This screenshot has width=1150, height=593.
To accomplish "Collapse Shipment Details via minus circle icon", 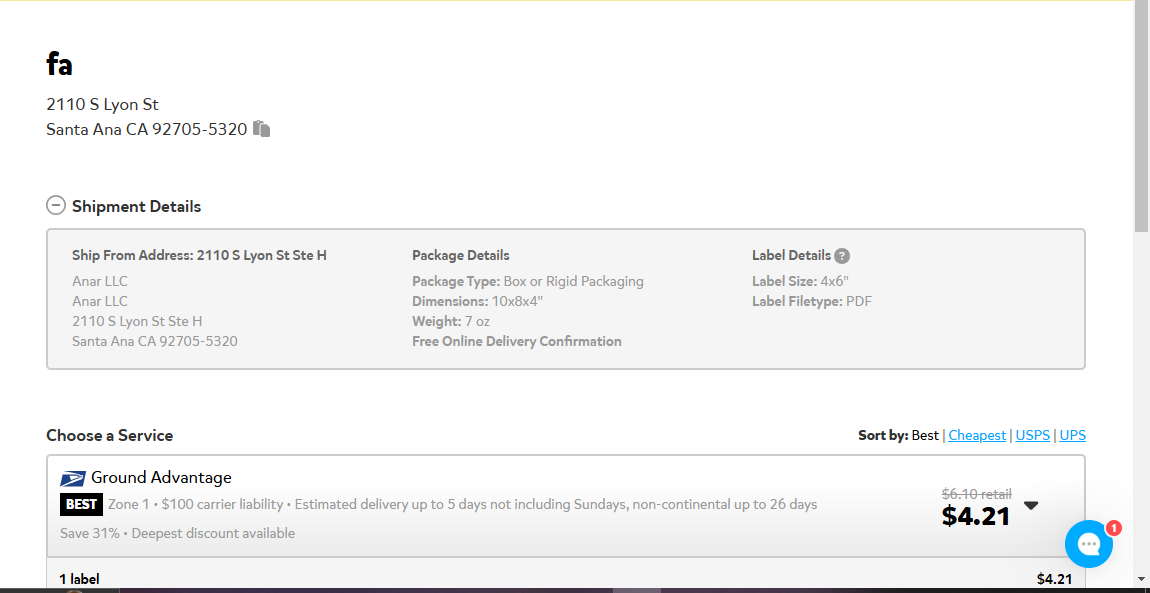I will (x=56, y=205).
